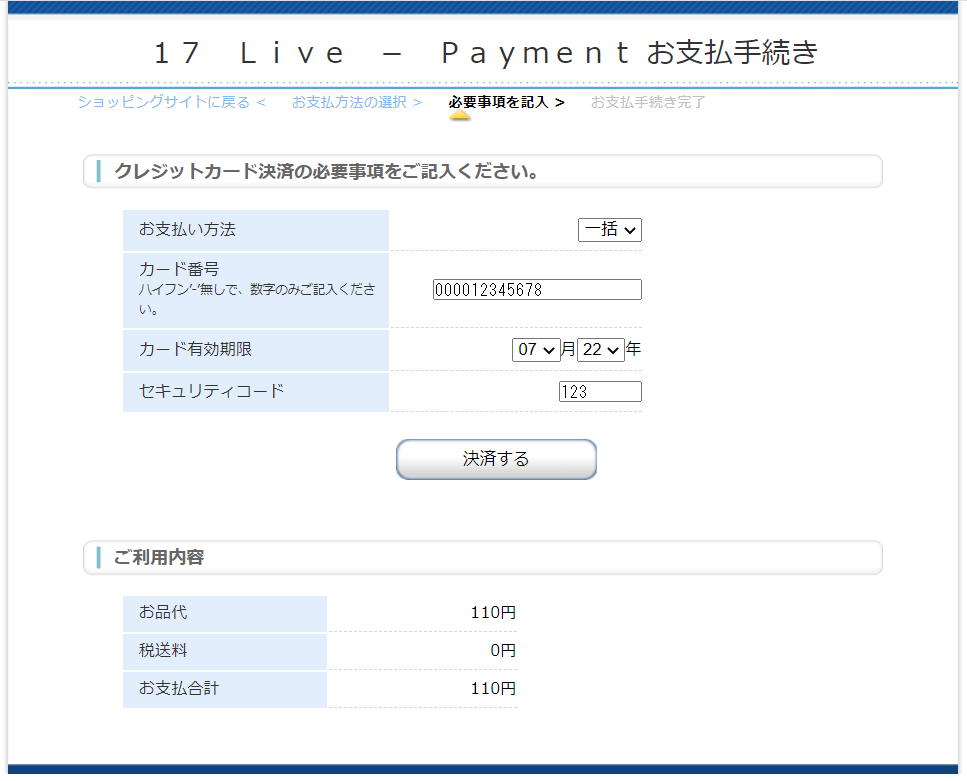
Task: Go back via ショッピングサイトに戻る link
Action: point(171,102)
